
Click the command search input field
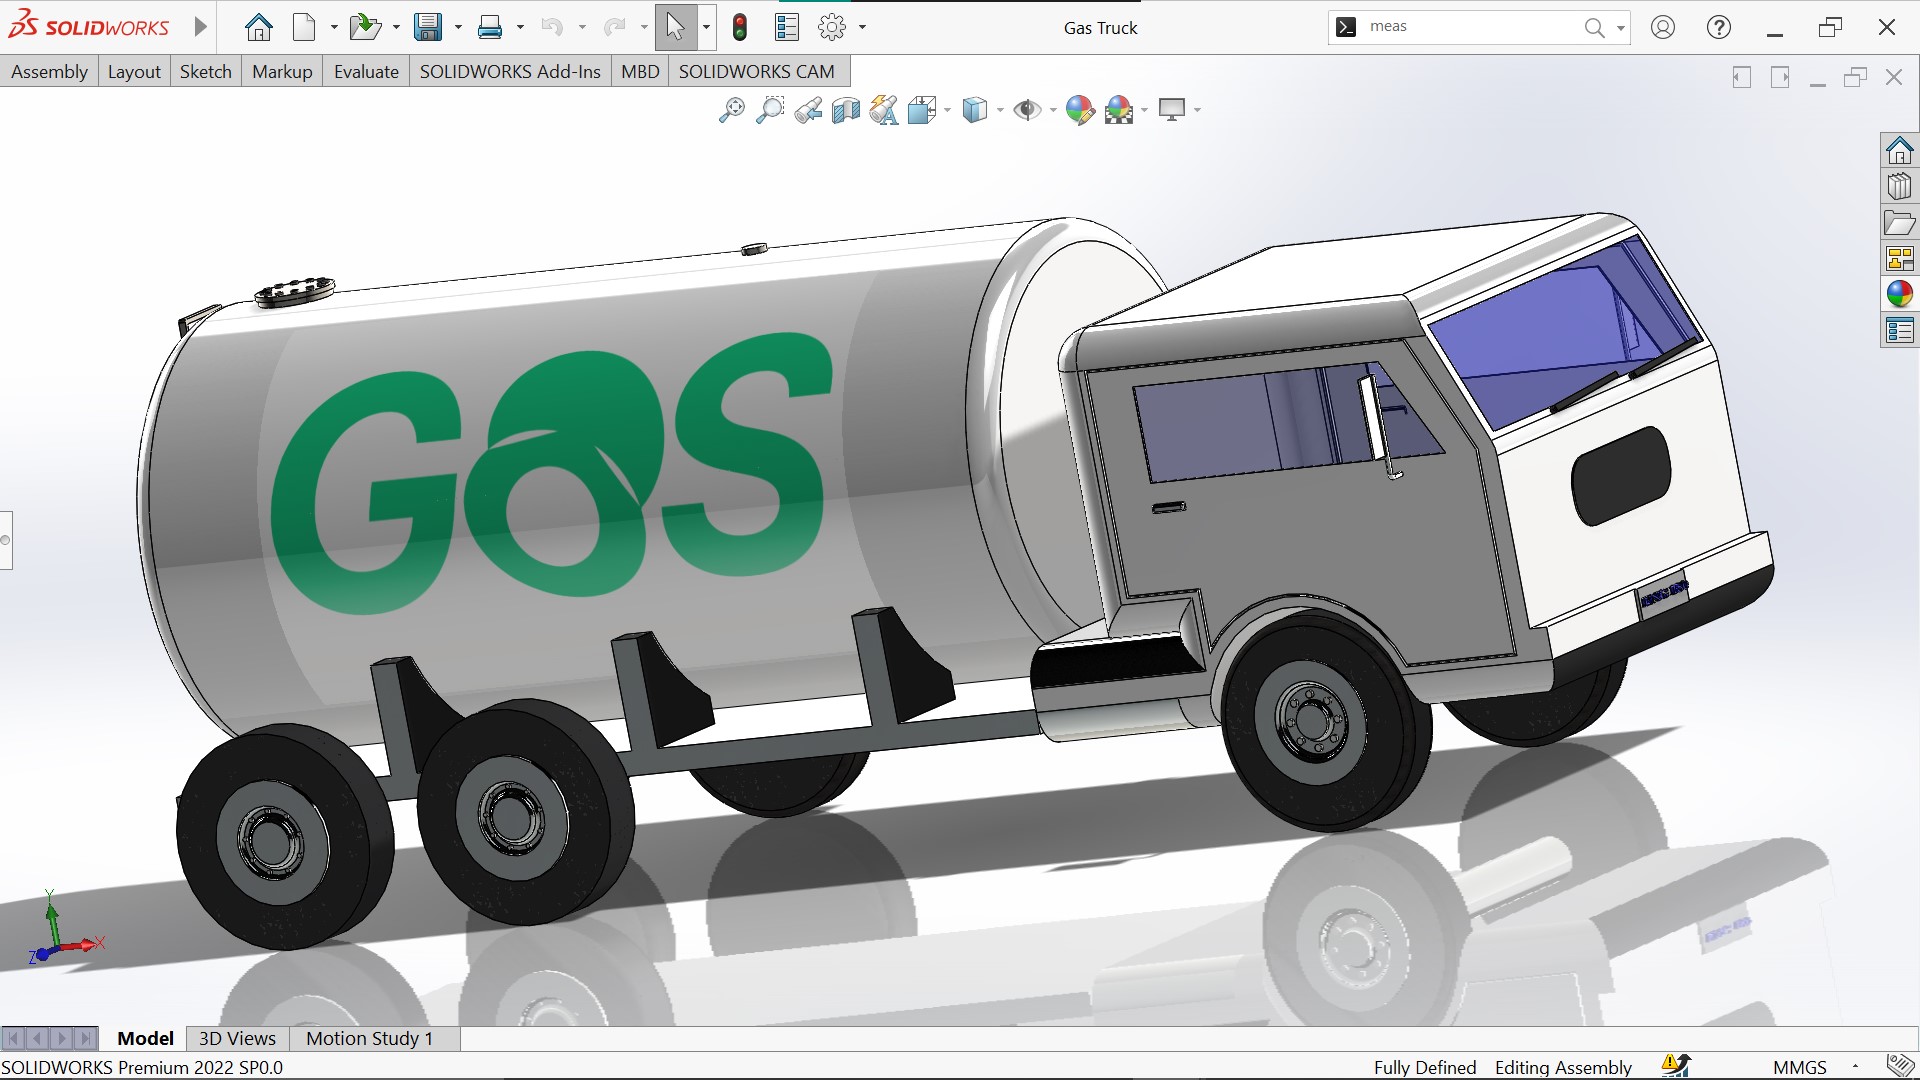(x=1470, y=27)
